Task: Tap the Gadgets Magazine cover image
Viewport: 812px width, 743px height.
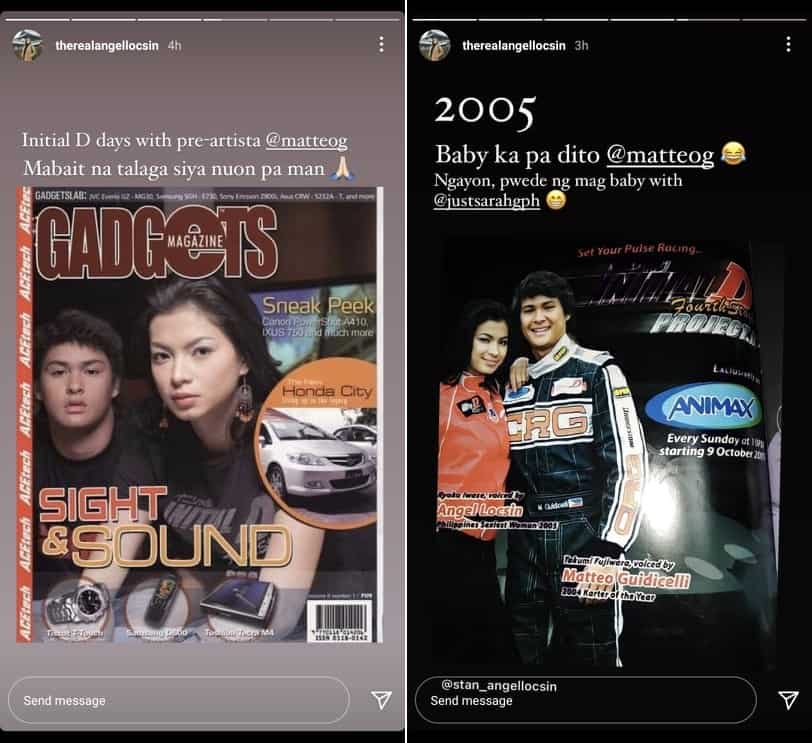Action: click(200, 415)
